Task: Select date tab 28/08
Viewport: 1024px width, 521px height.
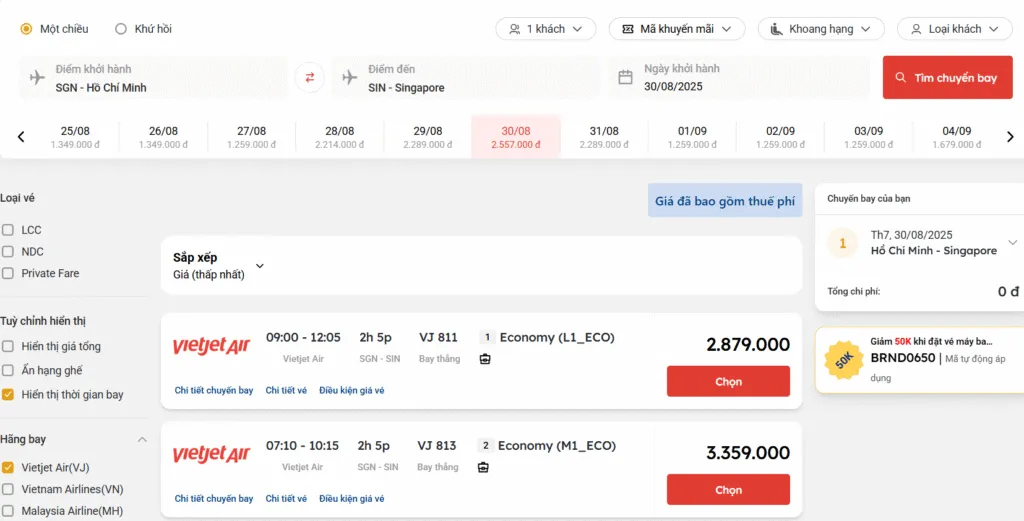Action: [340, 137]
